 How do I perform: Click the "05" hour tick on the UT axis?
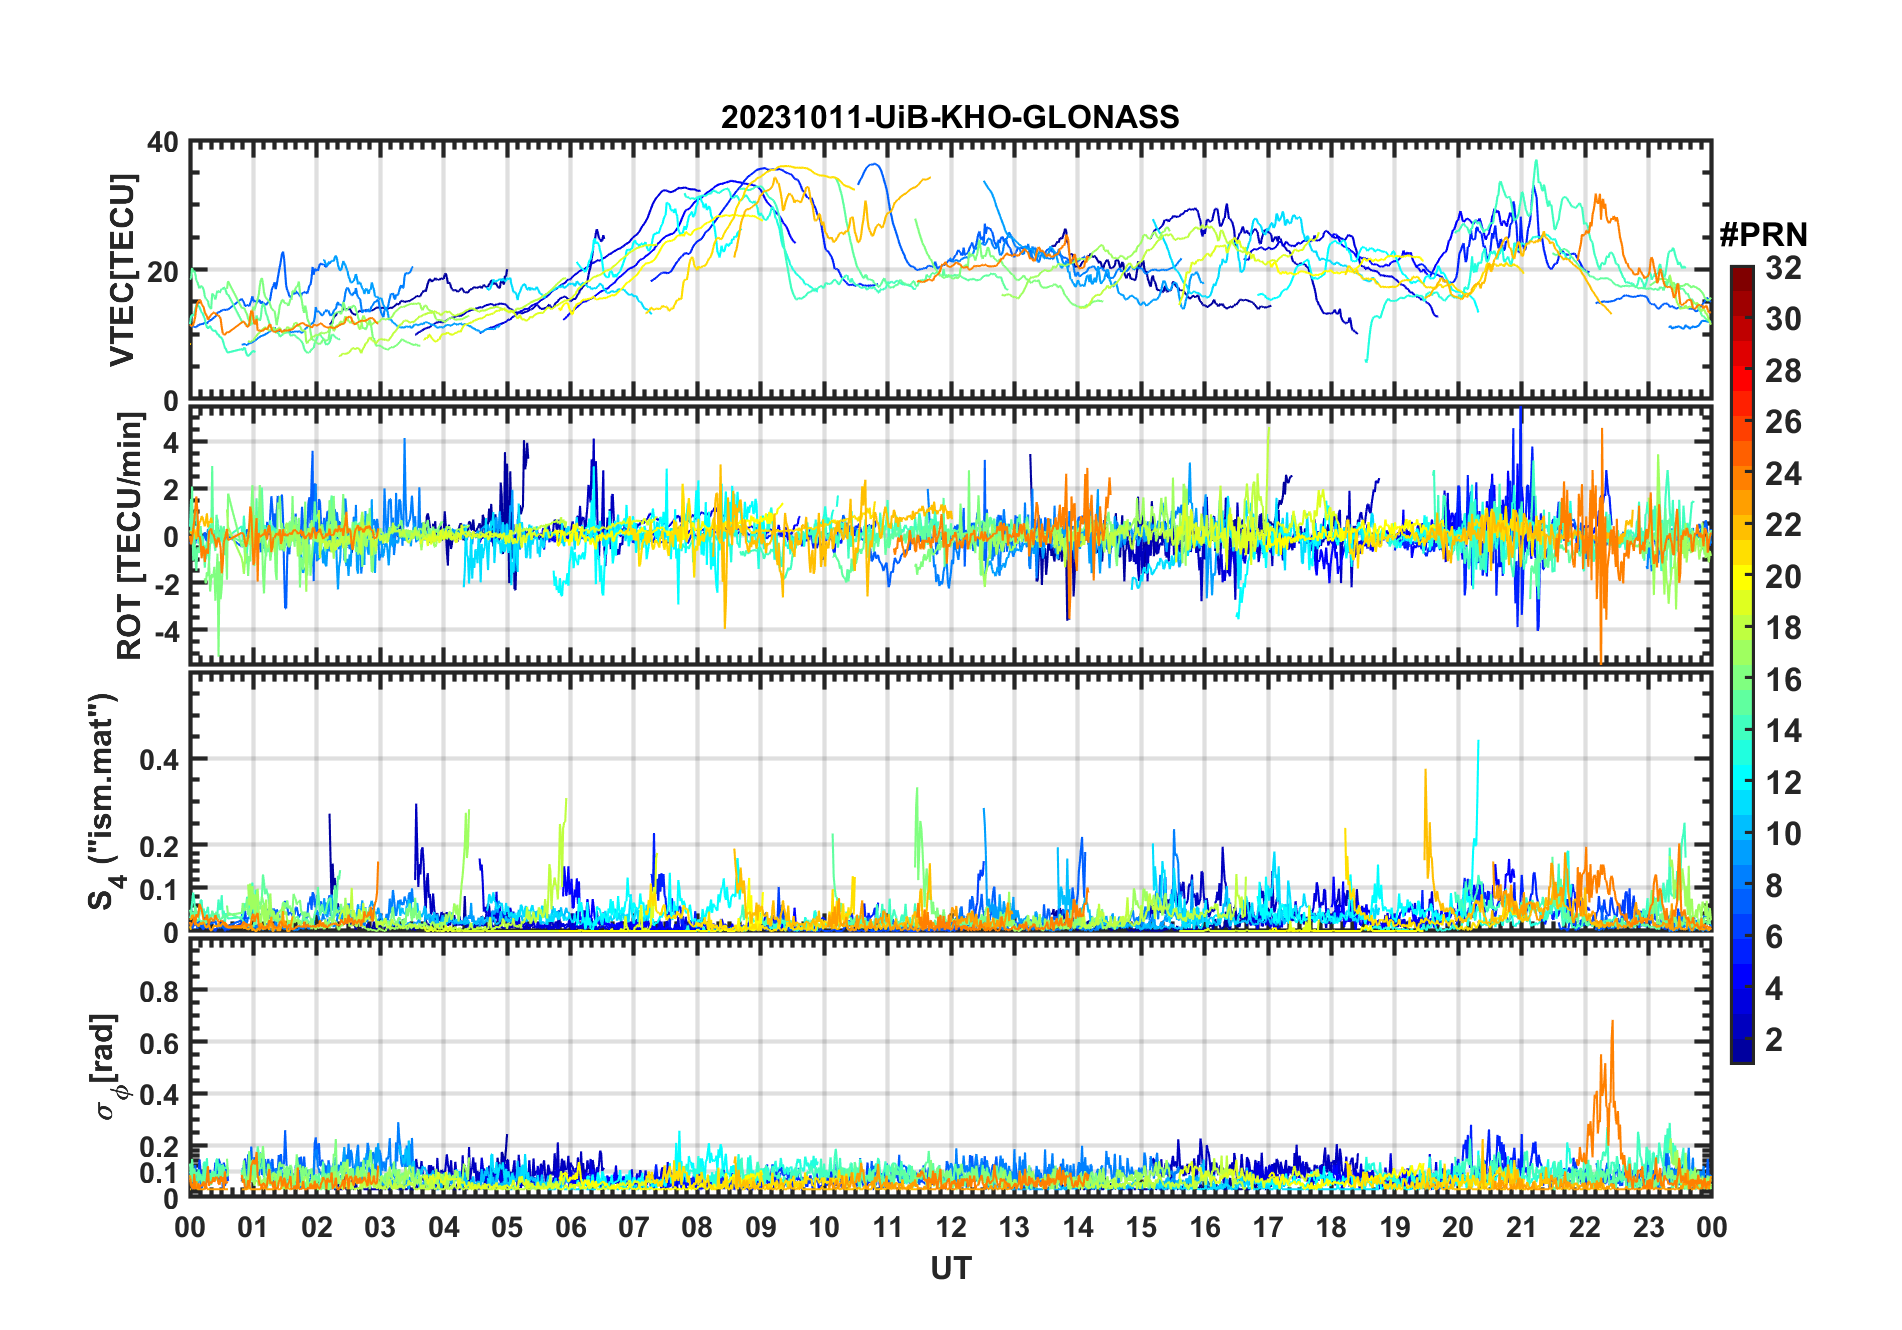pos(507,1228)
